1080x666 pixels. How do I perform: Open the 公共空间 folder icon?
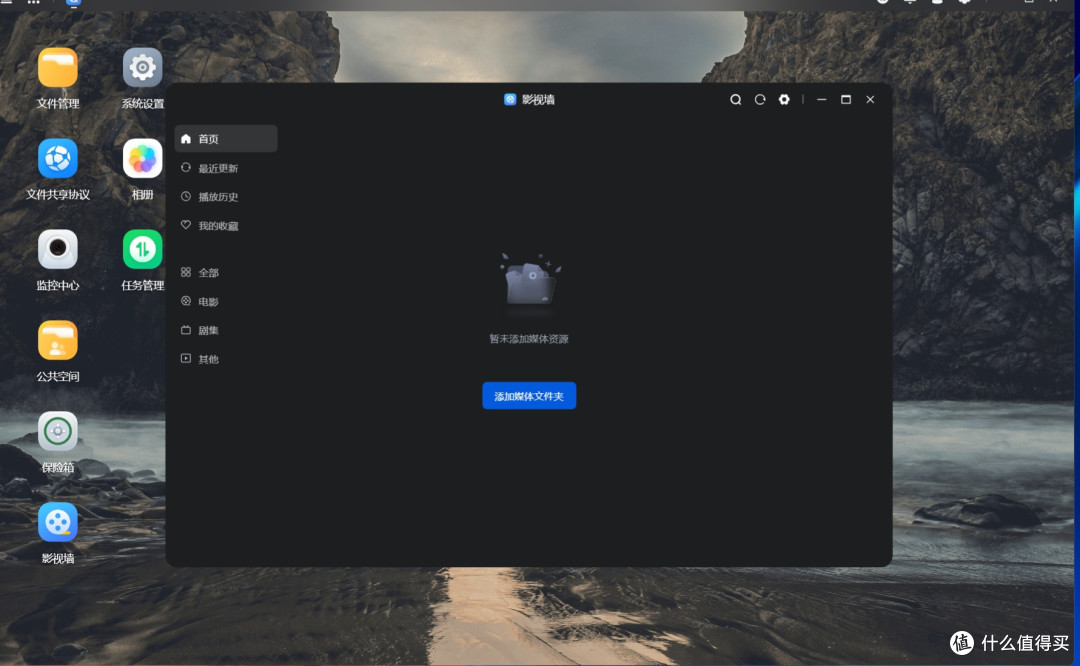[58, 340]
